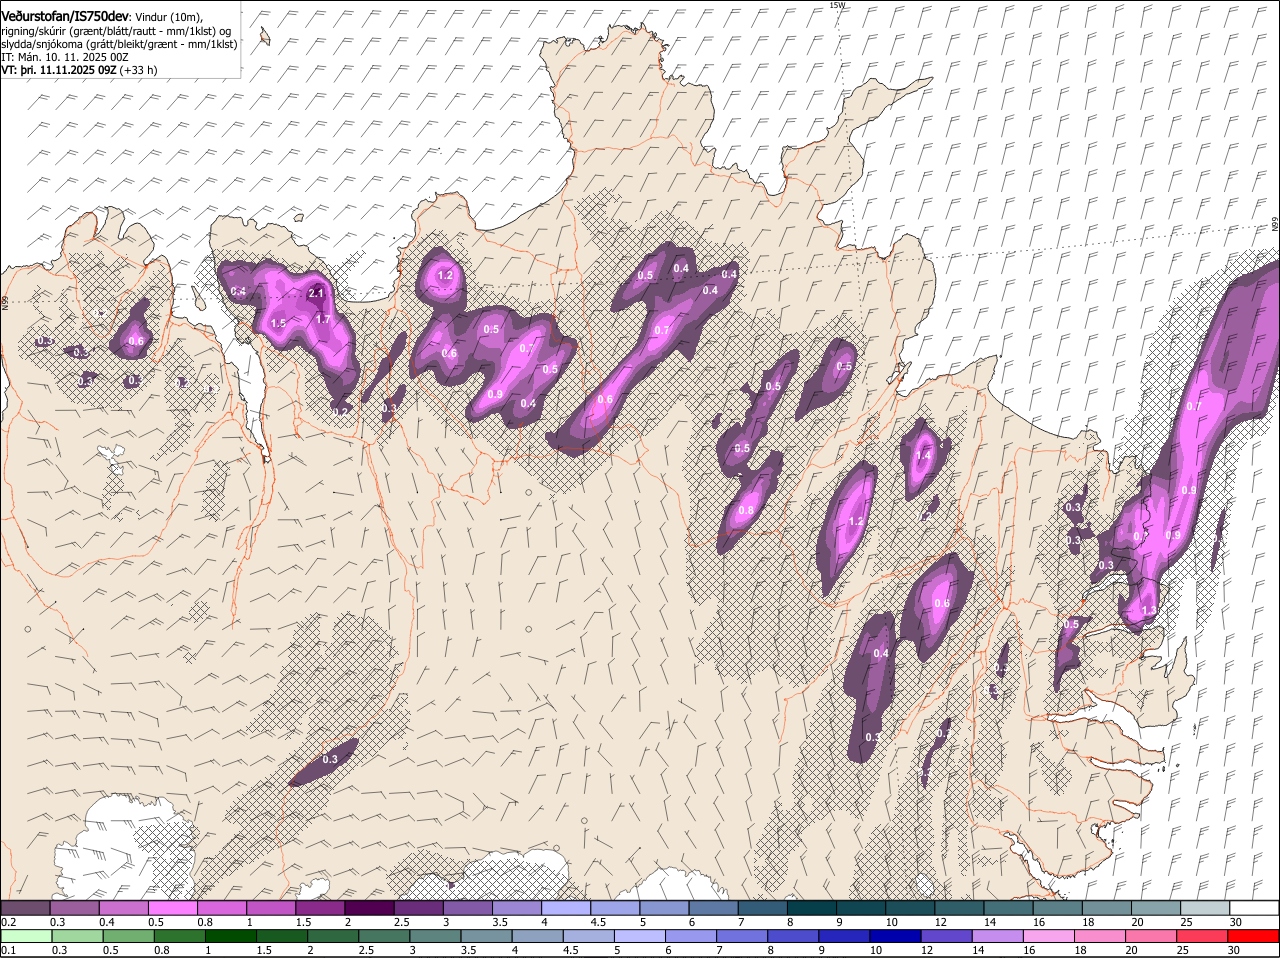Click the 1.5 precipitation value on the map
Viewport: 1280px width, 958px height.
tap(278, 323)
